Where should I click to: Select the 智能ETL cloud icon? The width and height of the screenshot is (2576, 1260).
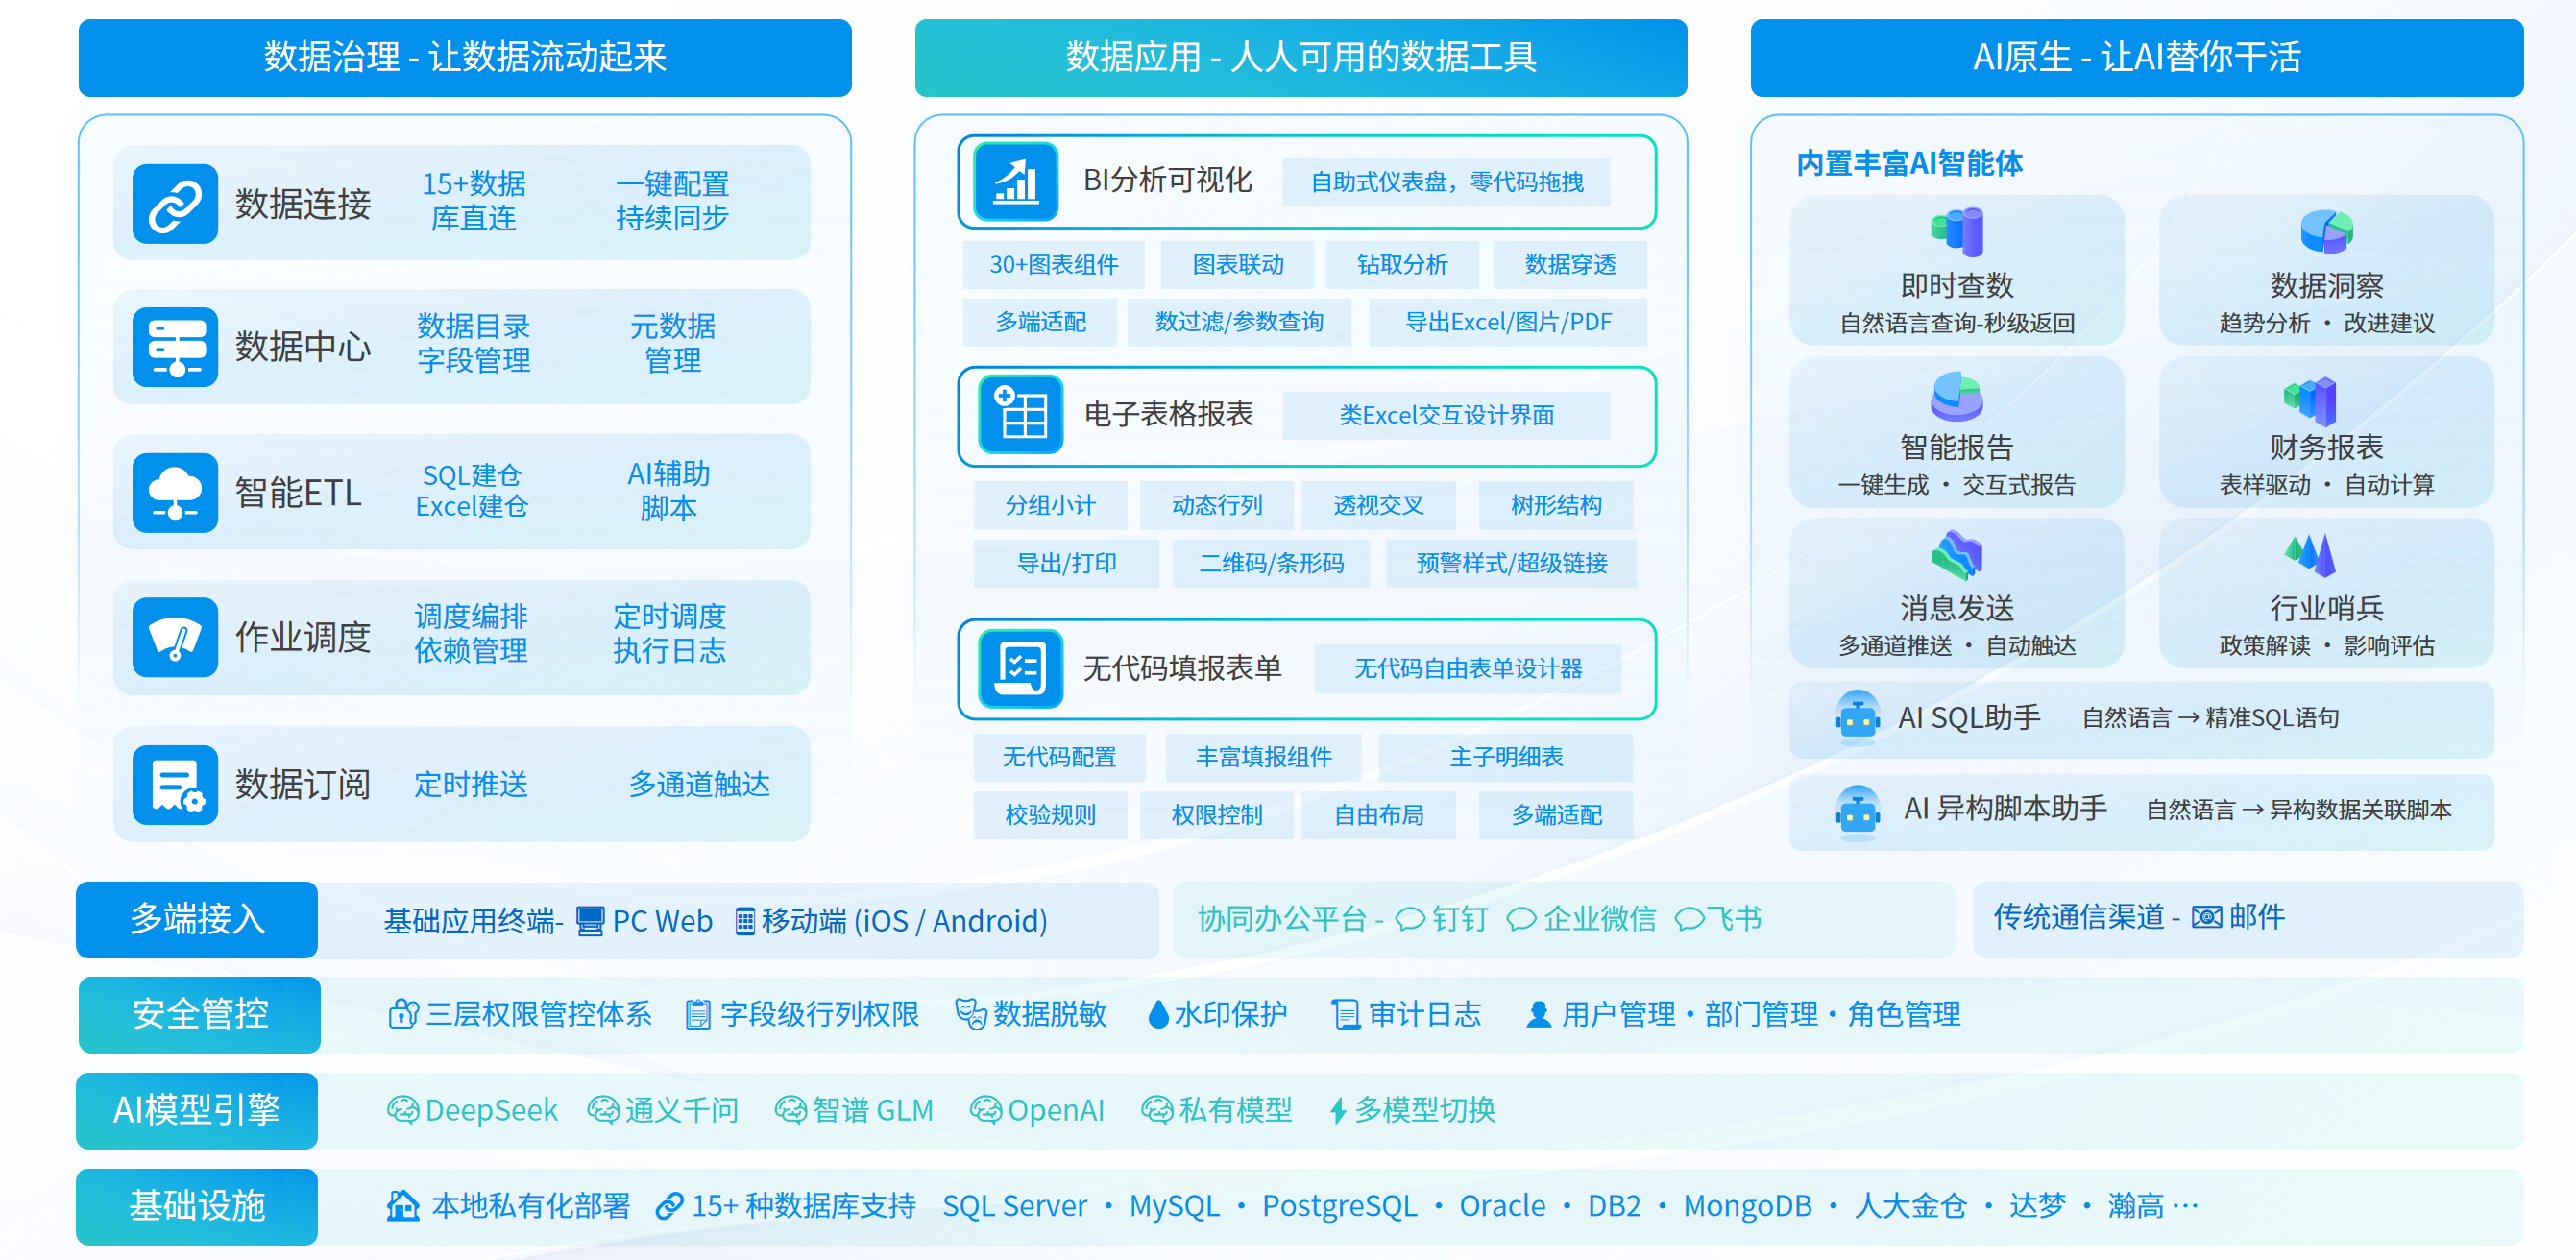(175, 492)
